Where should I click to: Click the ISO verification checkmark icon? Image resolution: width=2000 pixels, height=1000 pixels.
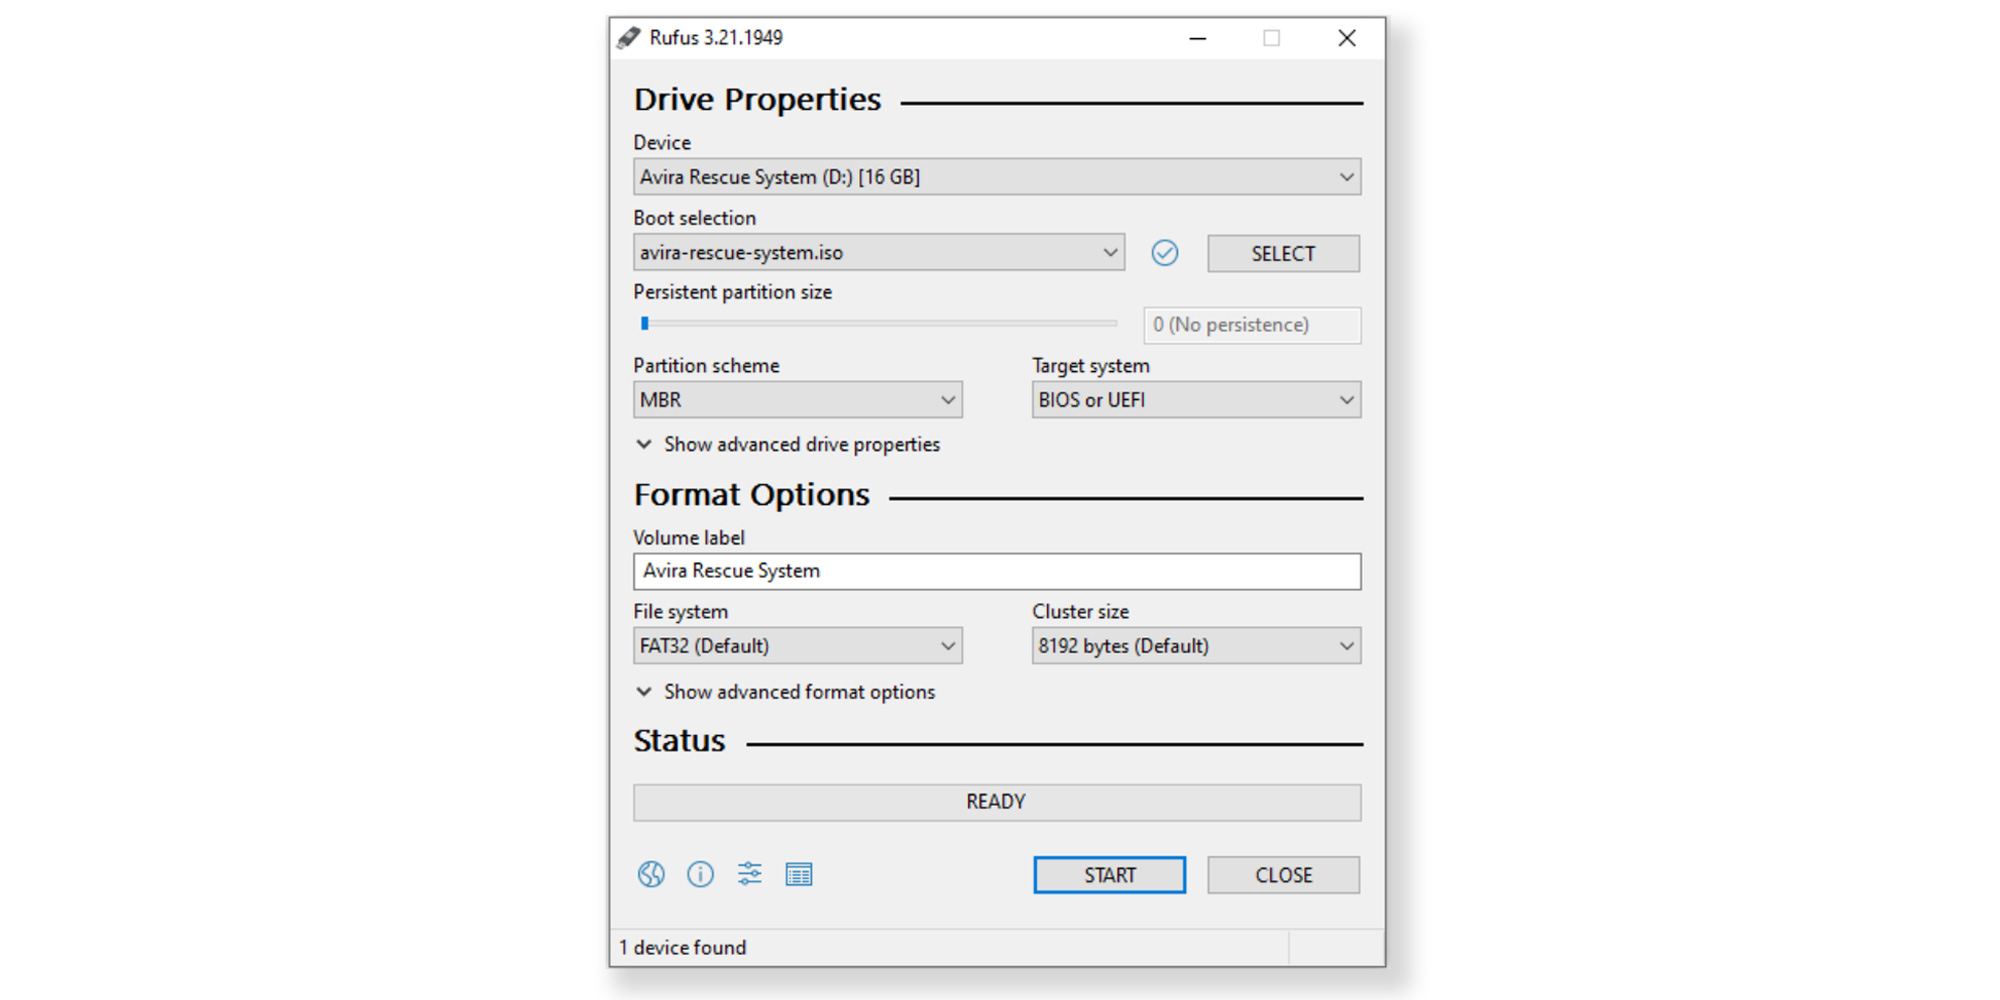point(1165,253)
